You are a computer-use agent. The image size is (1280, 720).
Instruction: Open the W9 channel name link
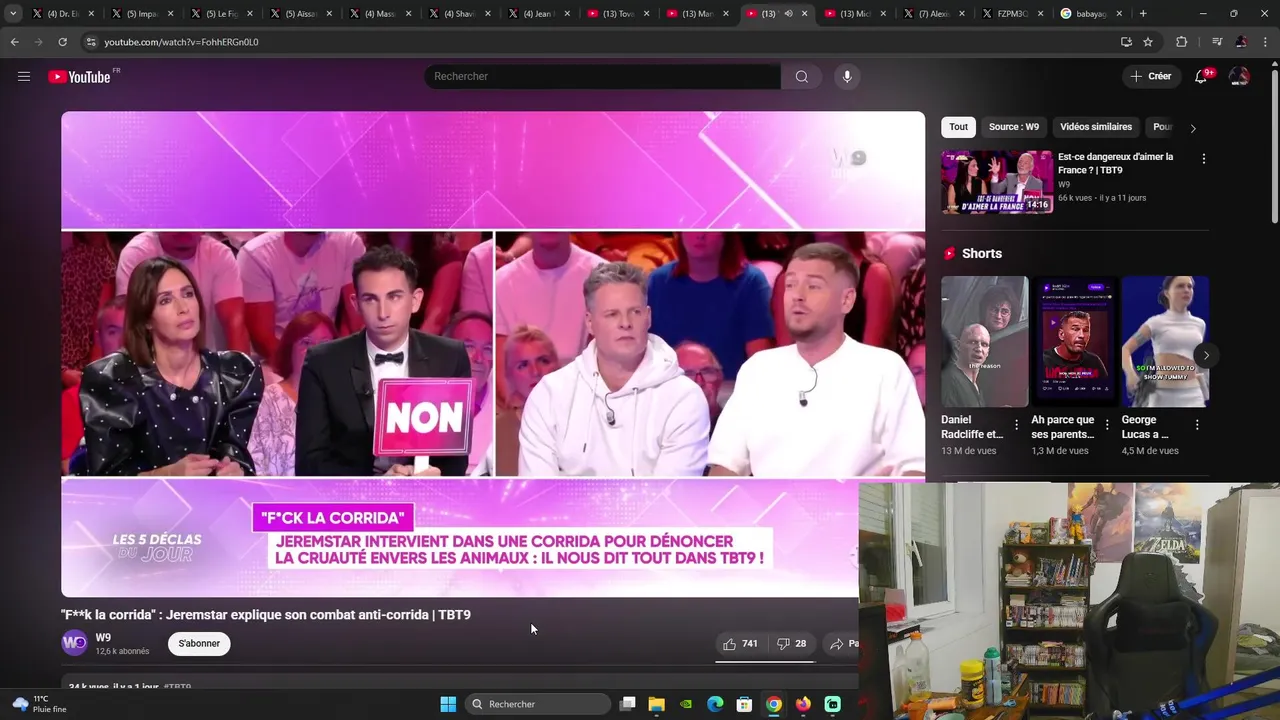pos(103,638)
